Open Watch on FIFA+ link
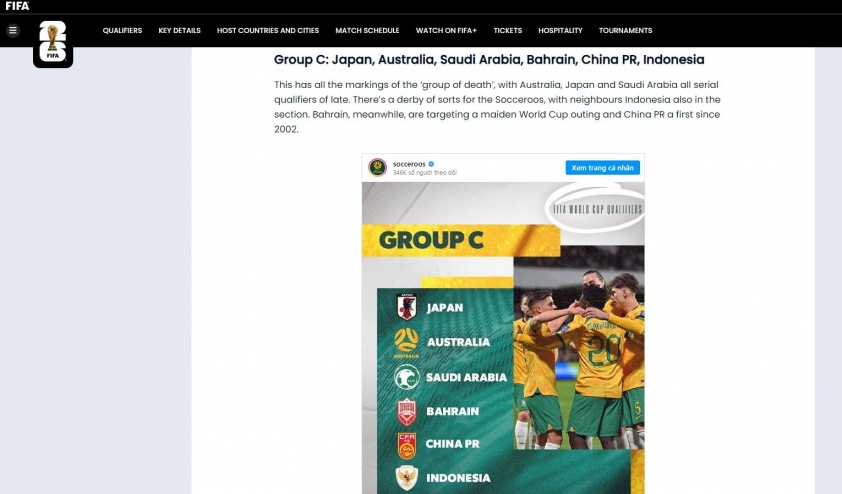Image resolution: width=842 pixels, height=494 pixels. coord(446,31)
